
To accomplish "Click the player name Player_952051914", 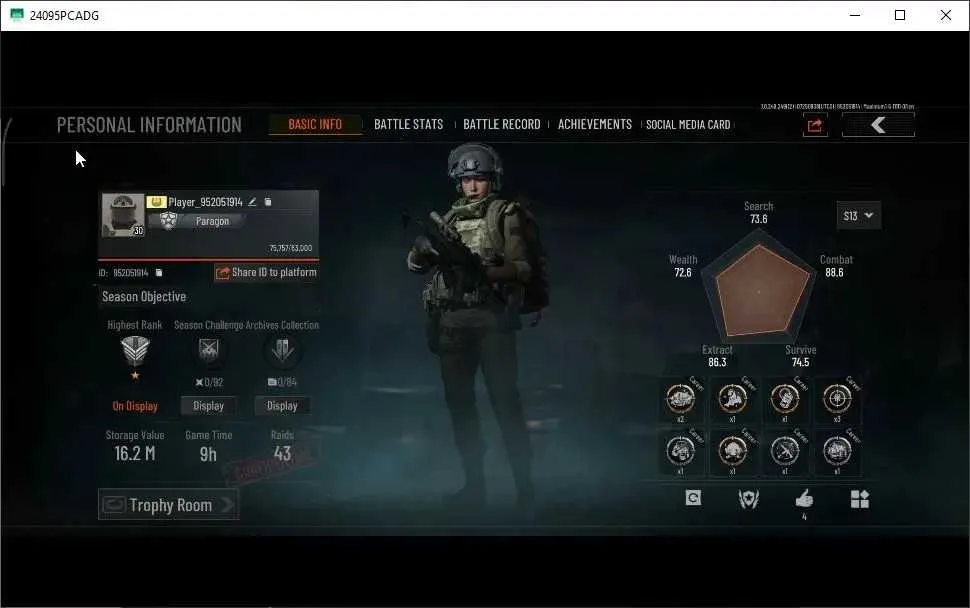I will pos(205,202).
